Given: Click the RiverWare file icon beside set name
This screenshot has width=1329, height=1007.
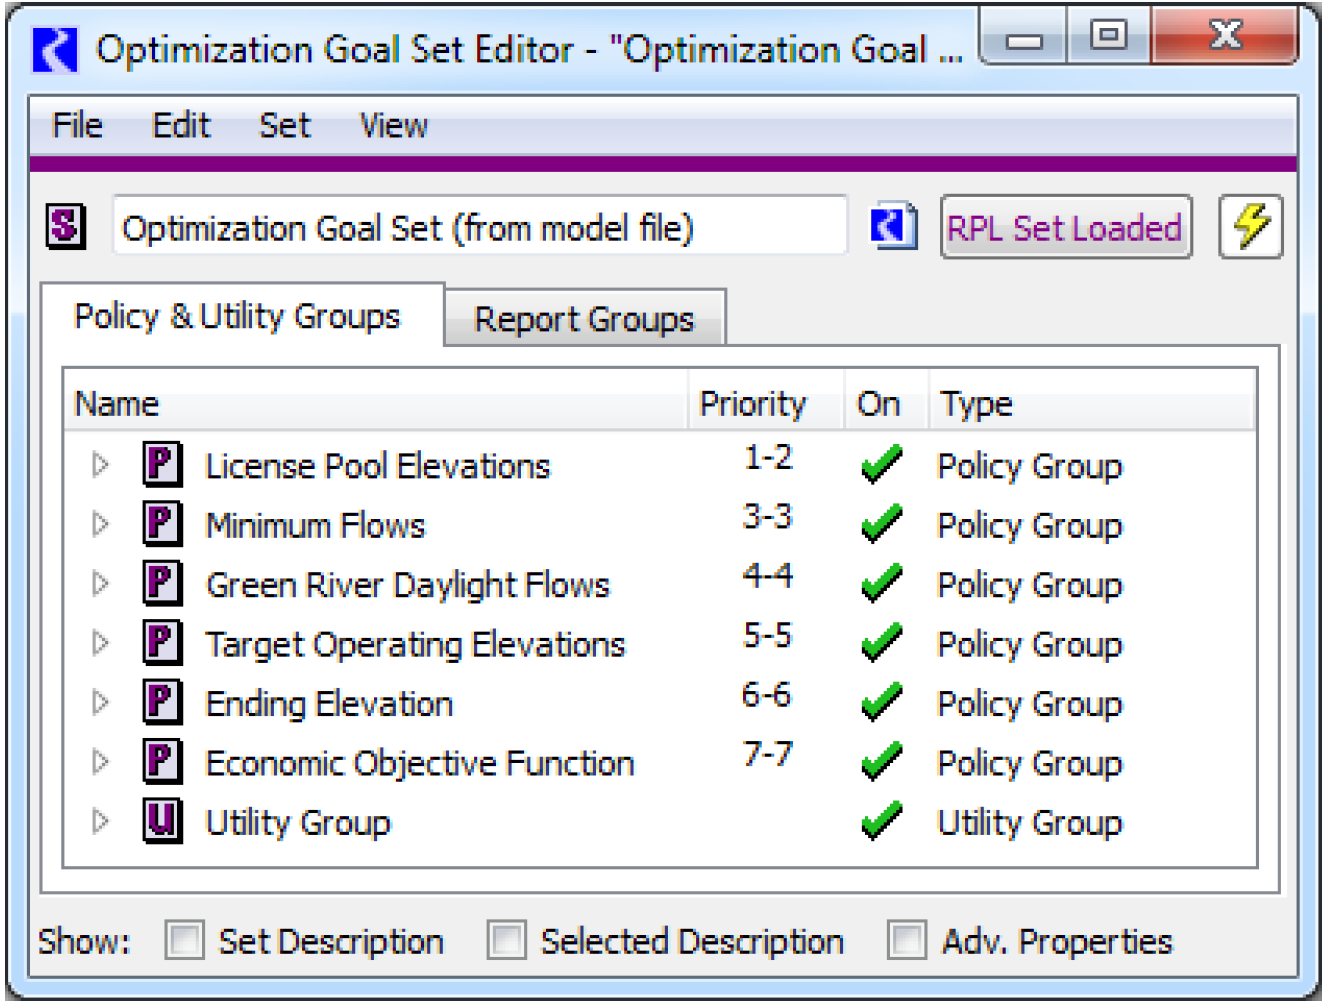Looking at the screenshot, I should click(893, 226).
